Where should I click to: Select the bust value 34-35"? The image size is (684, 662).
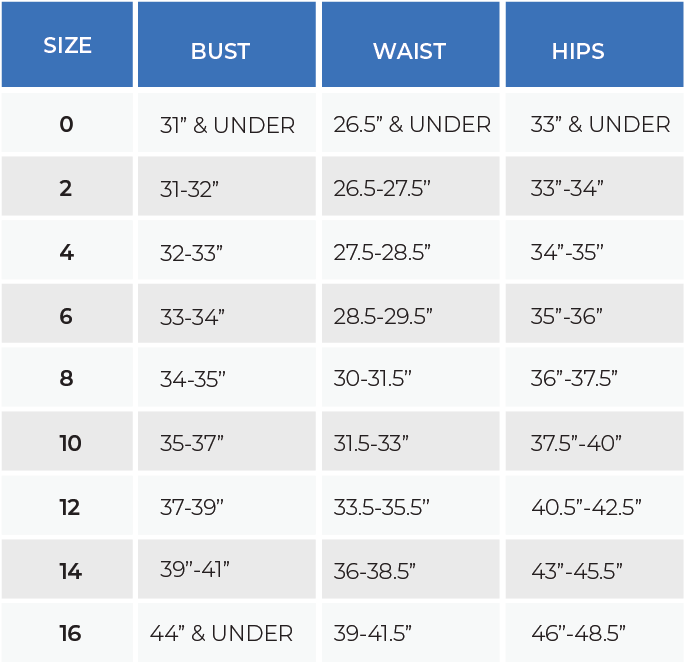193,380
